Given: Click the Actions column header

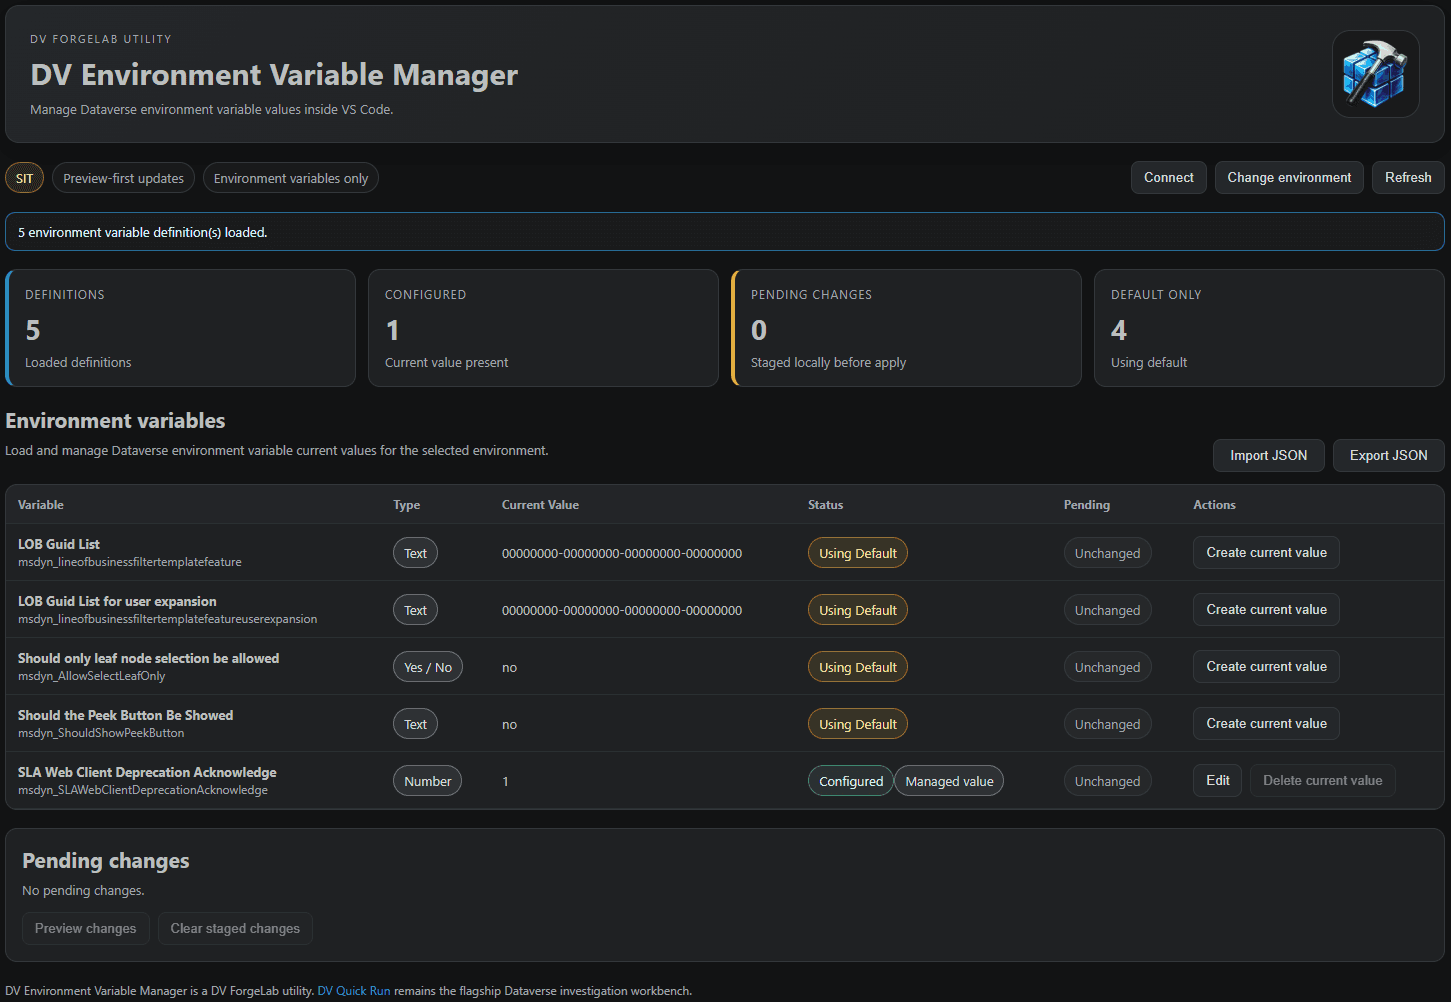Looking at the screenshot, I should (1214, 505).
